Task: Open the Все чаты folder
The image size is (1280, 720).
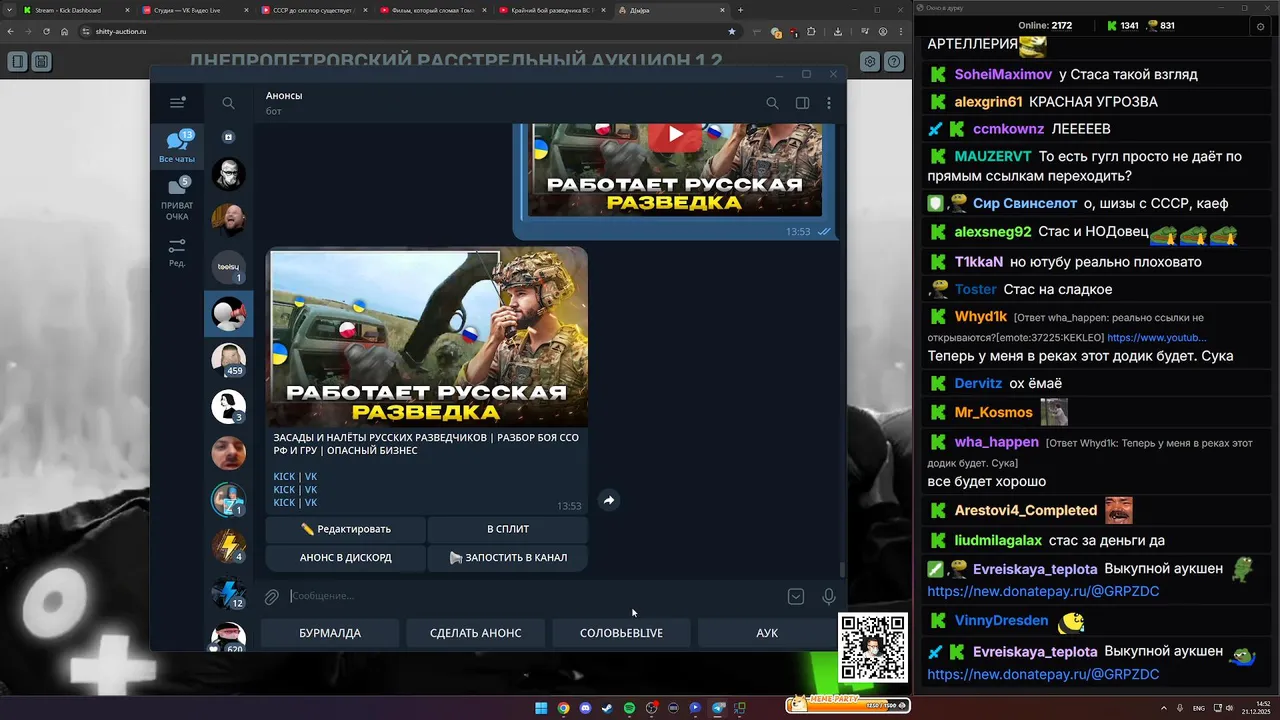Action: tap(177, 146)
